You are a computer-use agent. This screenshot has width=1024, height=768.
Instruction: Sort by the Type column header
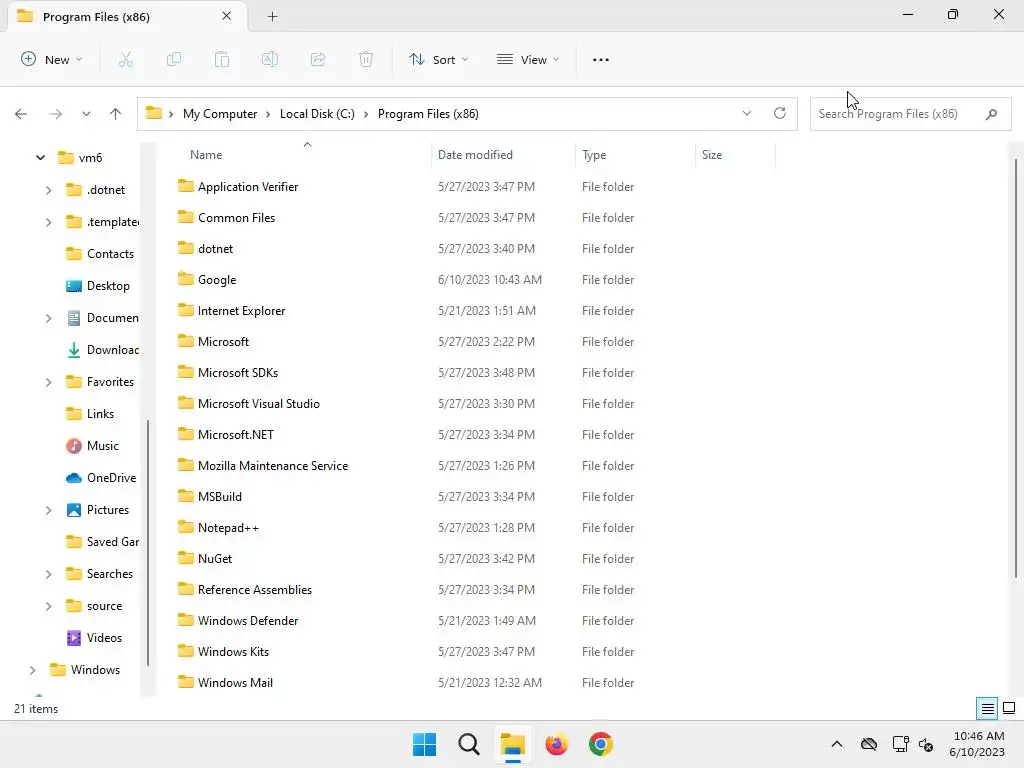594,155
